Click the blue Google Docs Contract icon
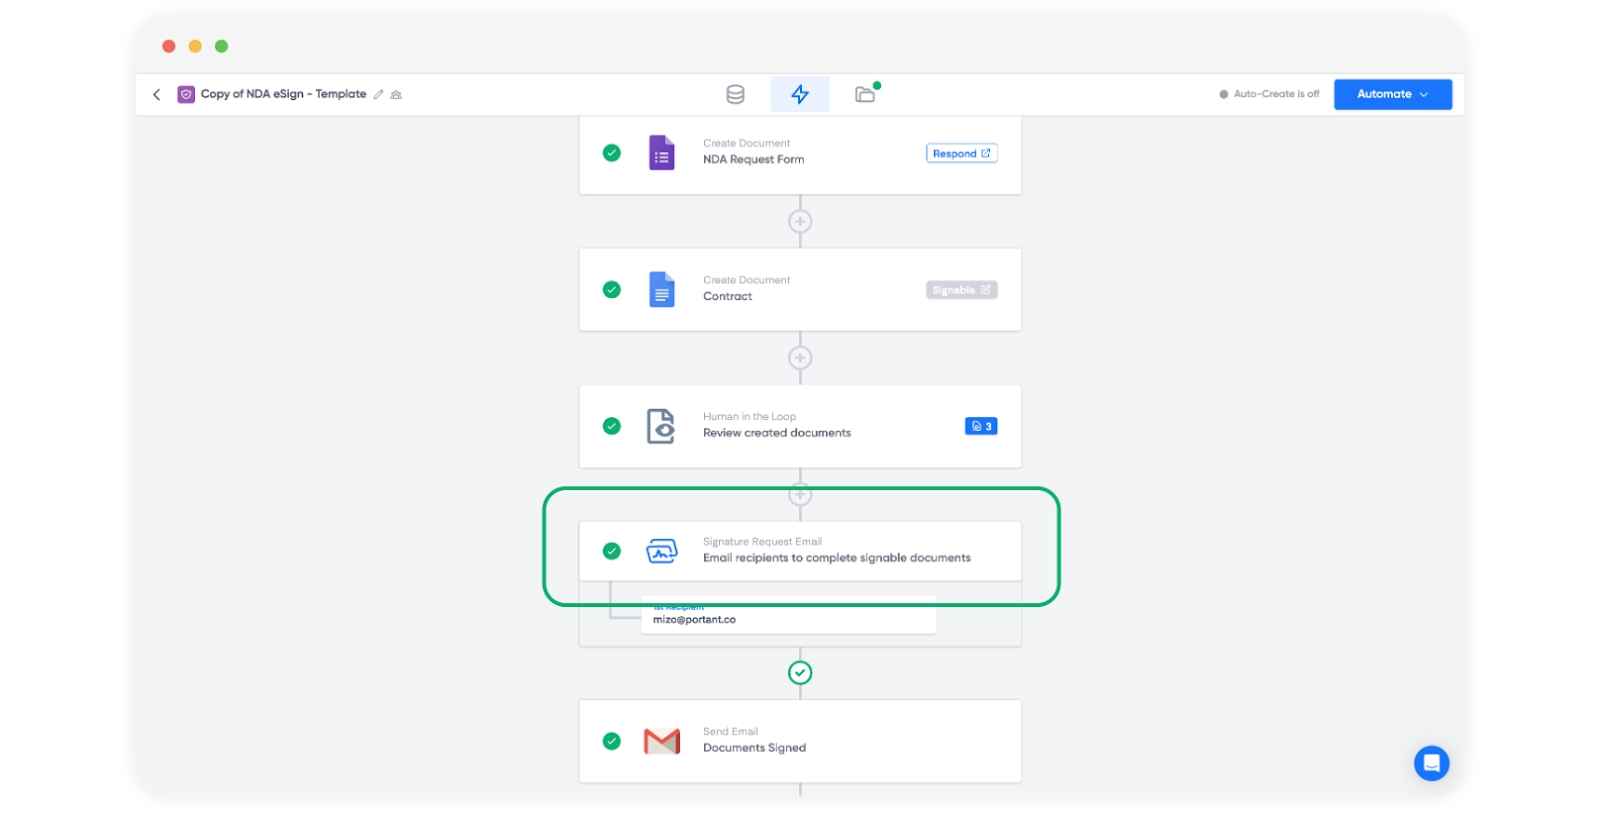The width and height of the screenshot is (1600, 816). pos(661,290)
